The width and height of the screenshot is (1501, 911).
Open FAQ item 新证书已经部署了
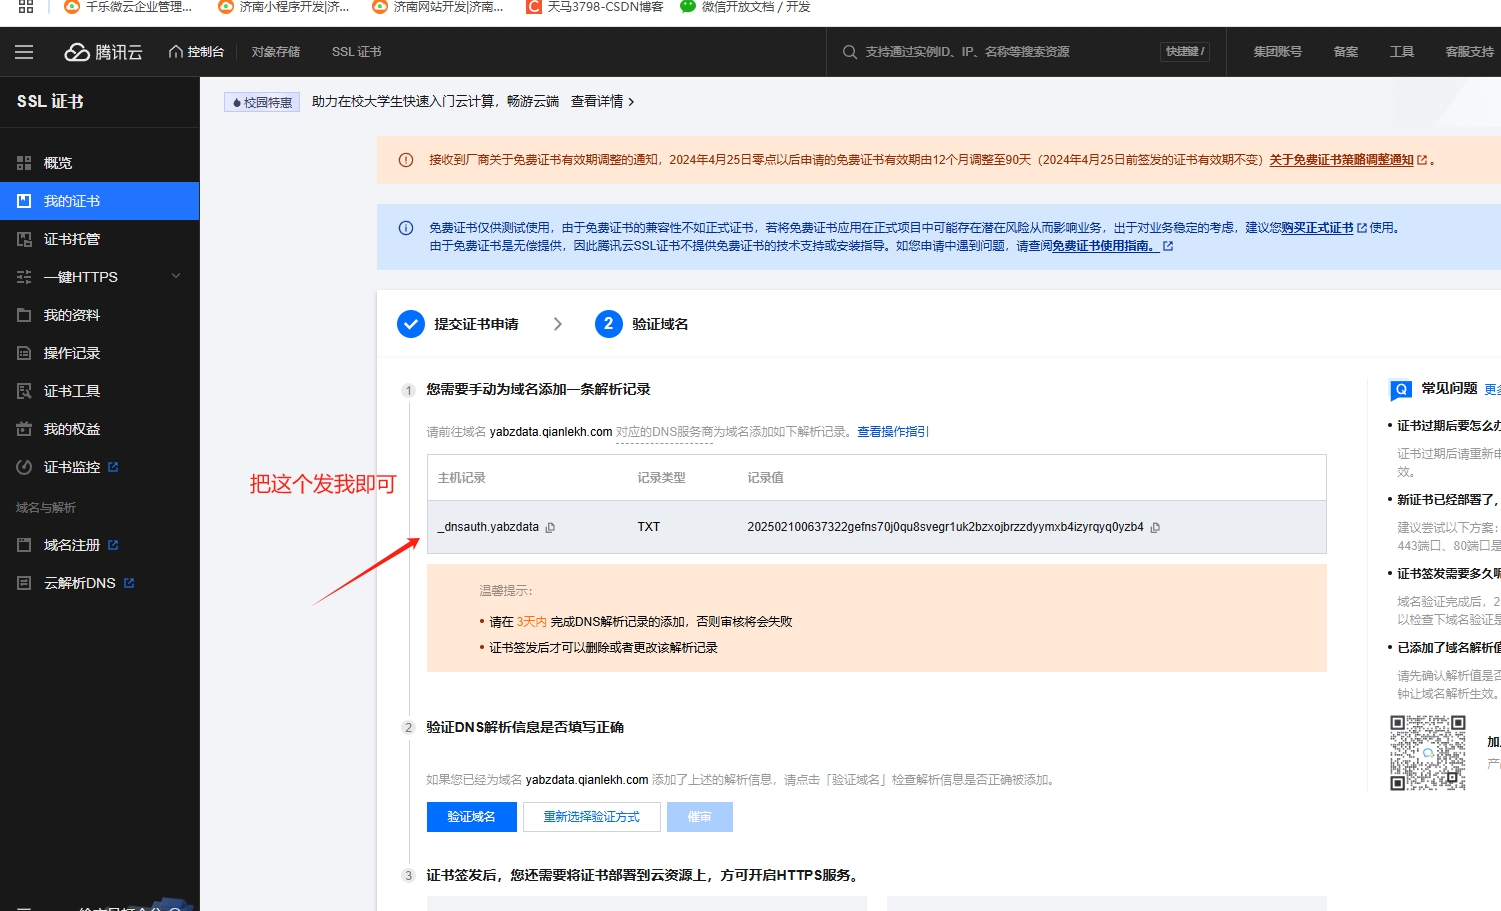pos(1448,500)
